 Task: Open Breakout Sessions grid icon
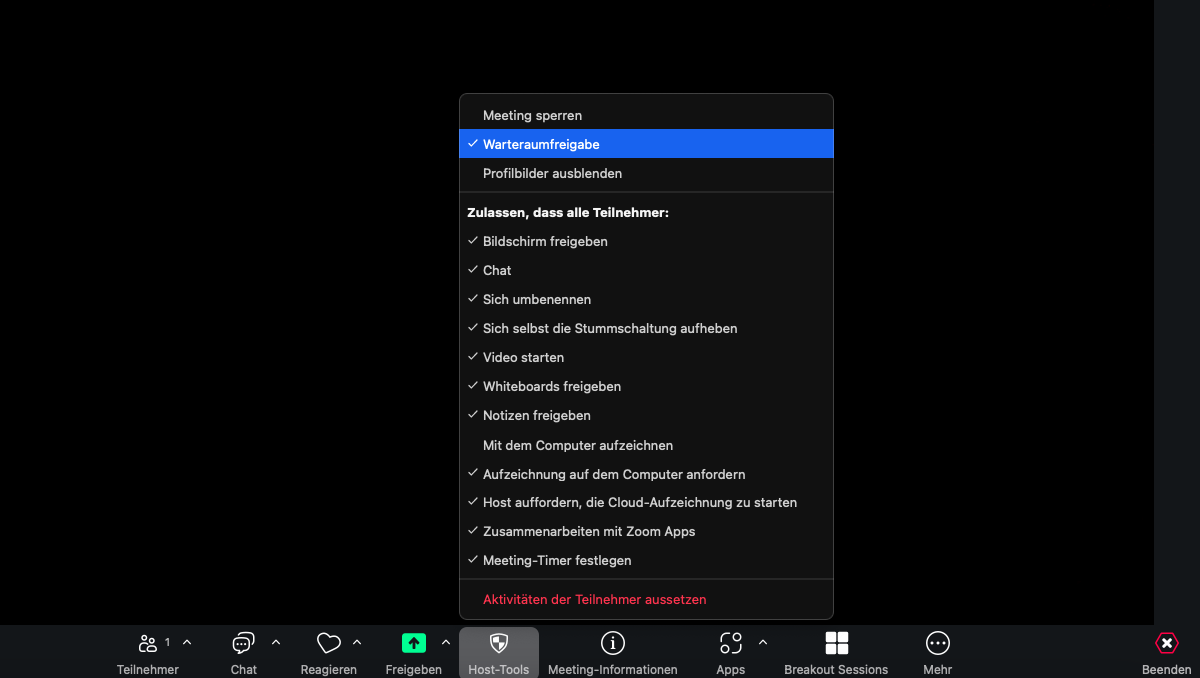[836, 643]
